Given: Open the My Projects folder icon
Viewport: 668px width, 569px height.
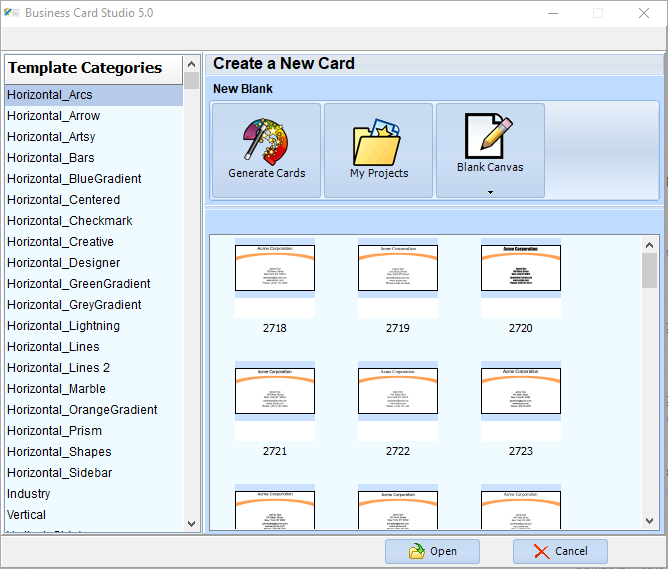Looking at the screenshot, I should pyautogui.click(x=377, y=142).
